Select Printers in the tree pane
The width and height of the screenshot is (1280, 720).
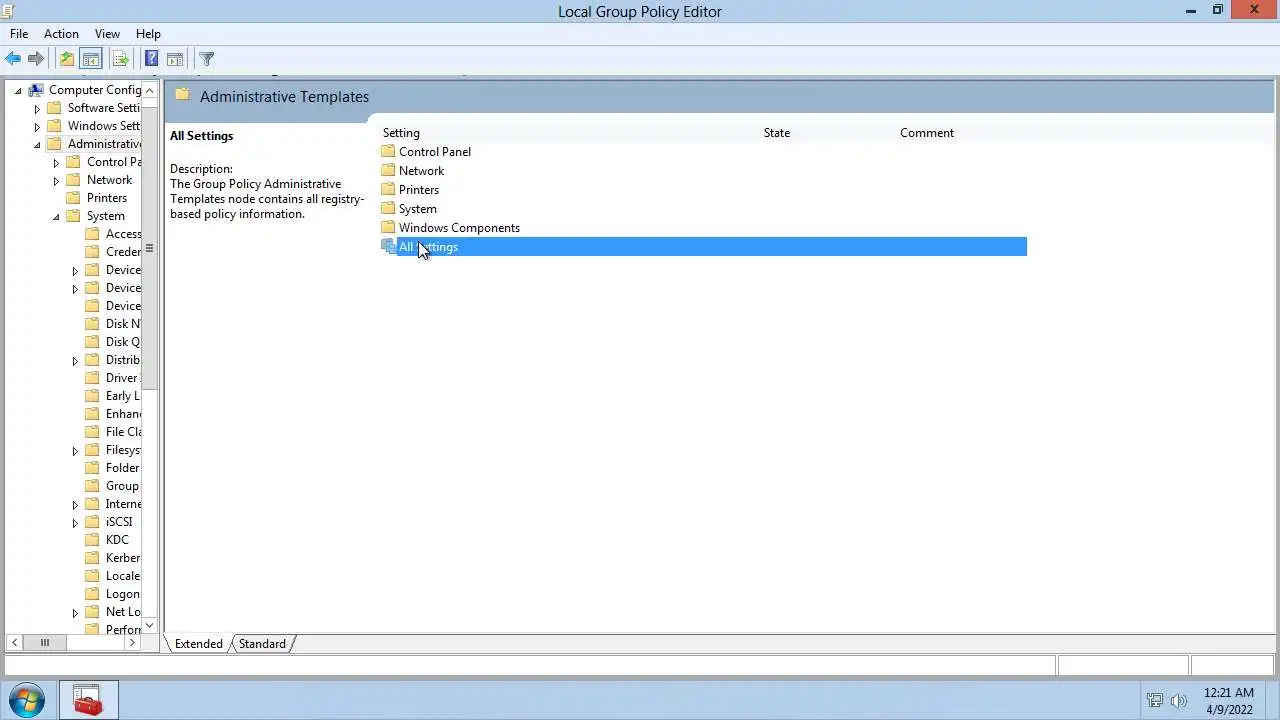pos(107,198)
